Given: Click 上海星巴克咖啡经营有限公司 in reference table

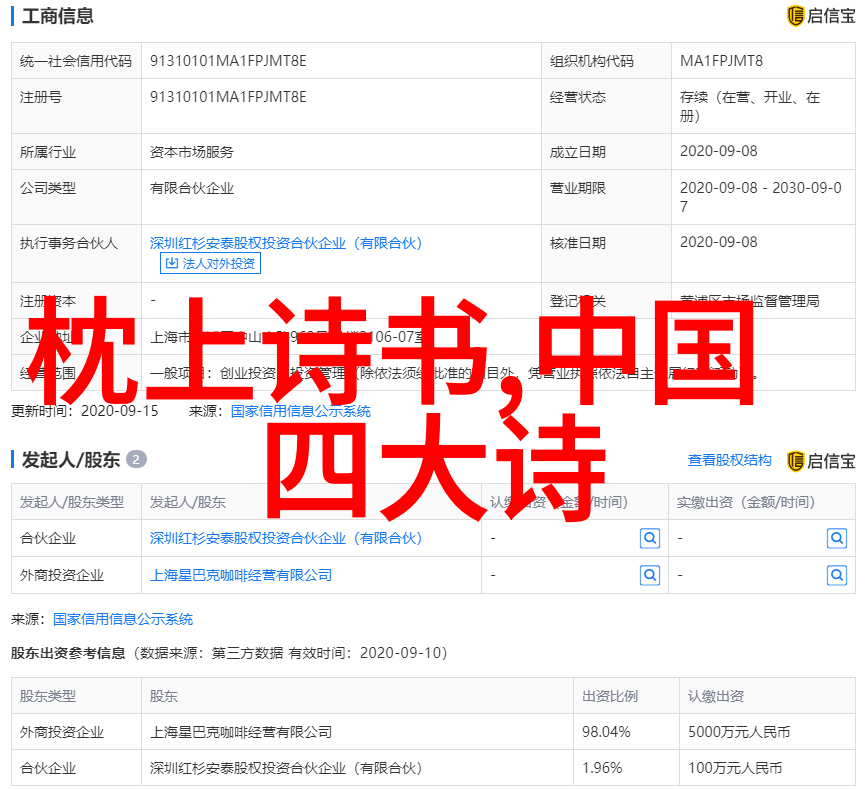Looking at the screenshot, I should pos(241,732).
